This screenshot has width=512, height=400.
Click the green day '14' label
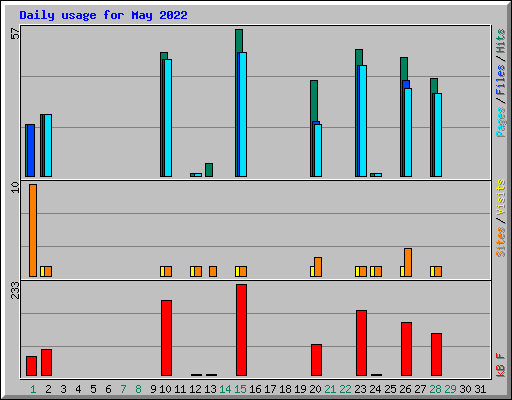click(225, 389)
